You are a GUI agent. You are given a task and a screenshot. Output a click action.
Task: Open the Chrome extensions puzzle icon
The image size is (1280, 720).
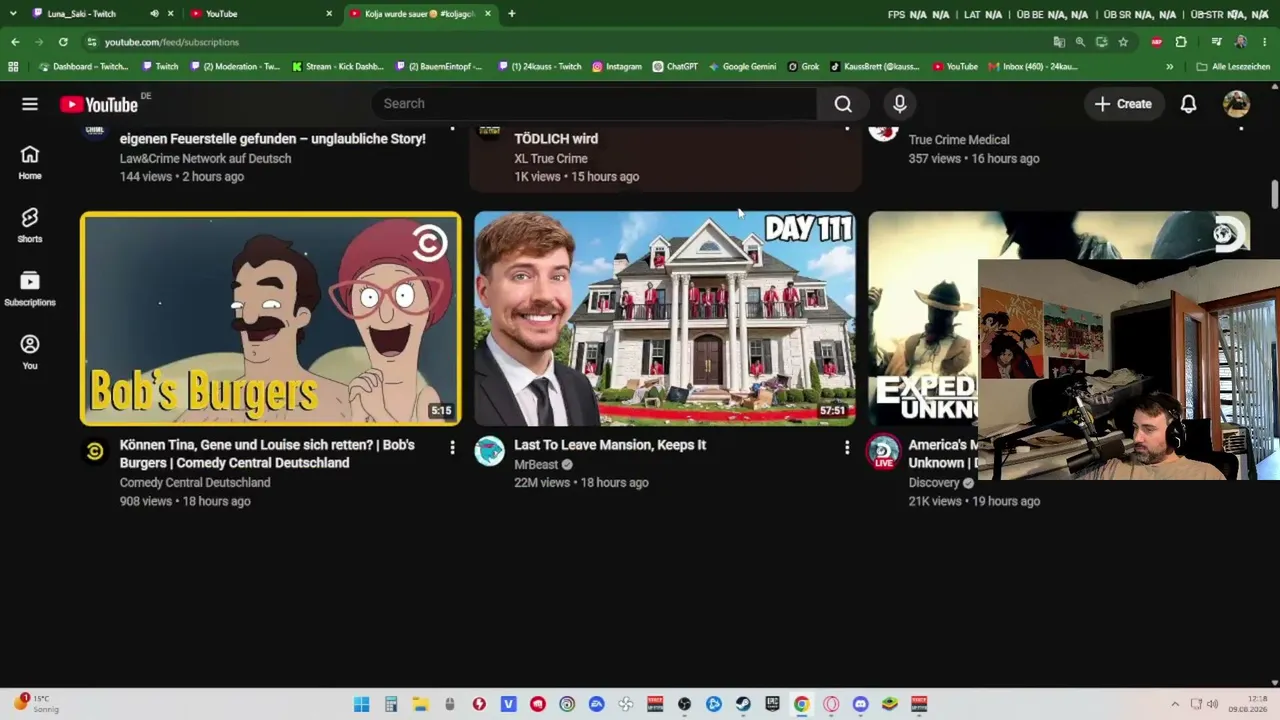[1181, 42]
